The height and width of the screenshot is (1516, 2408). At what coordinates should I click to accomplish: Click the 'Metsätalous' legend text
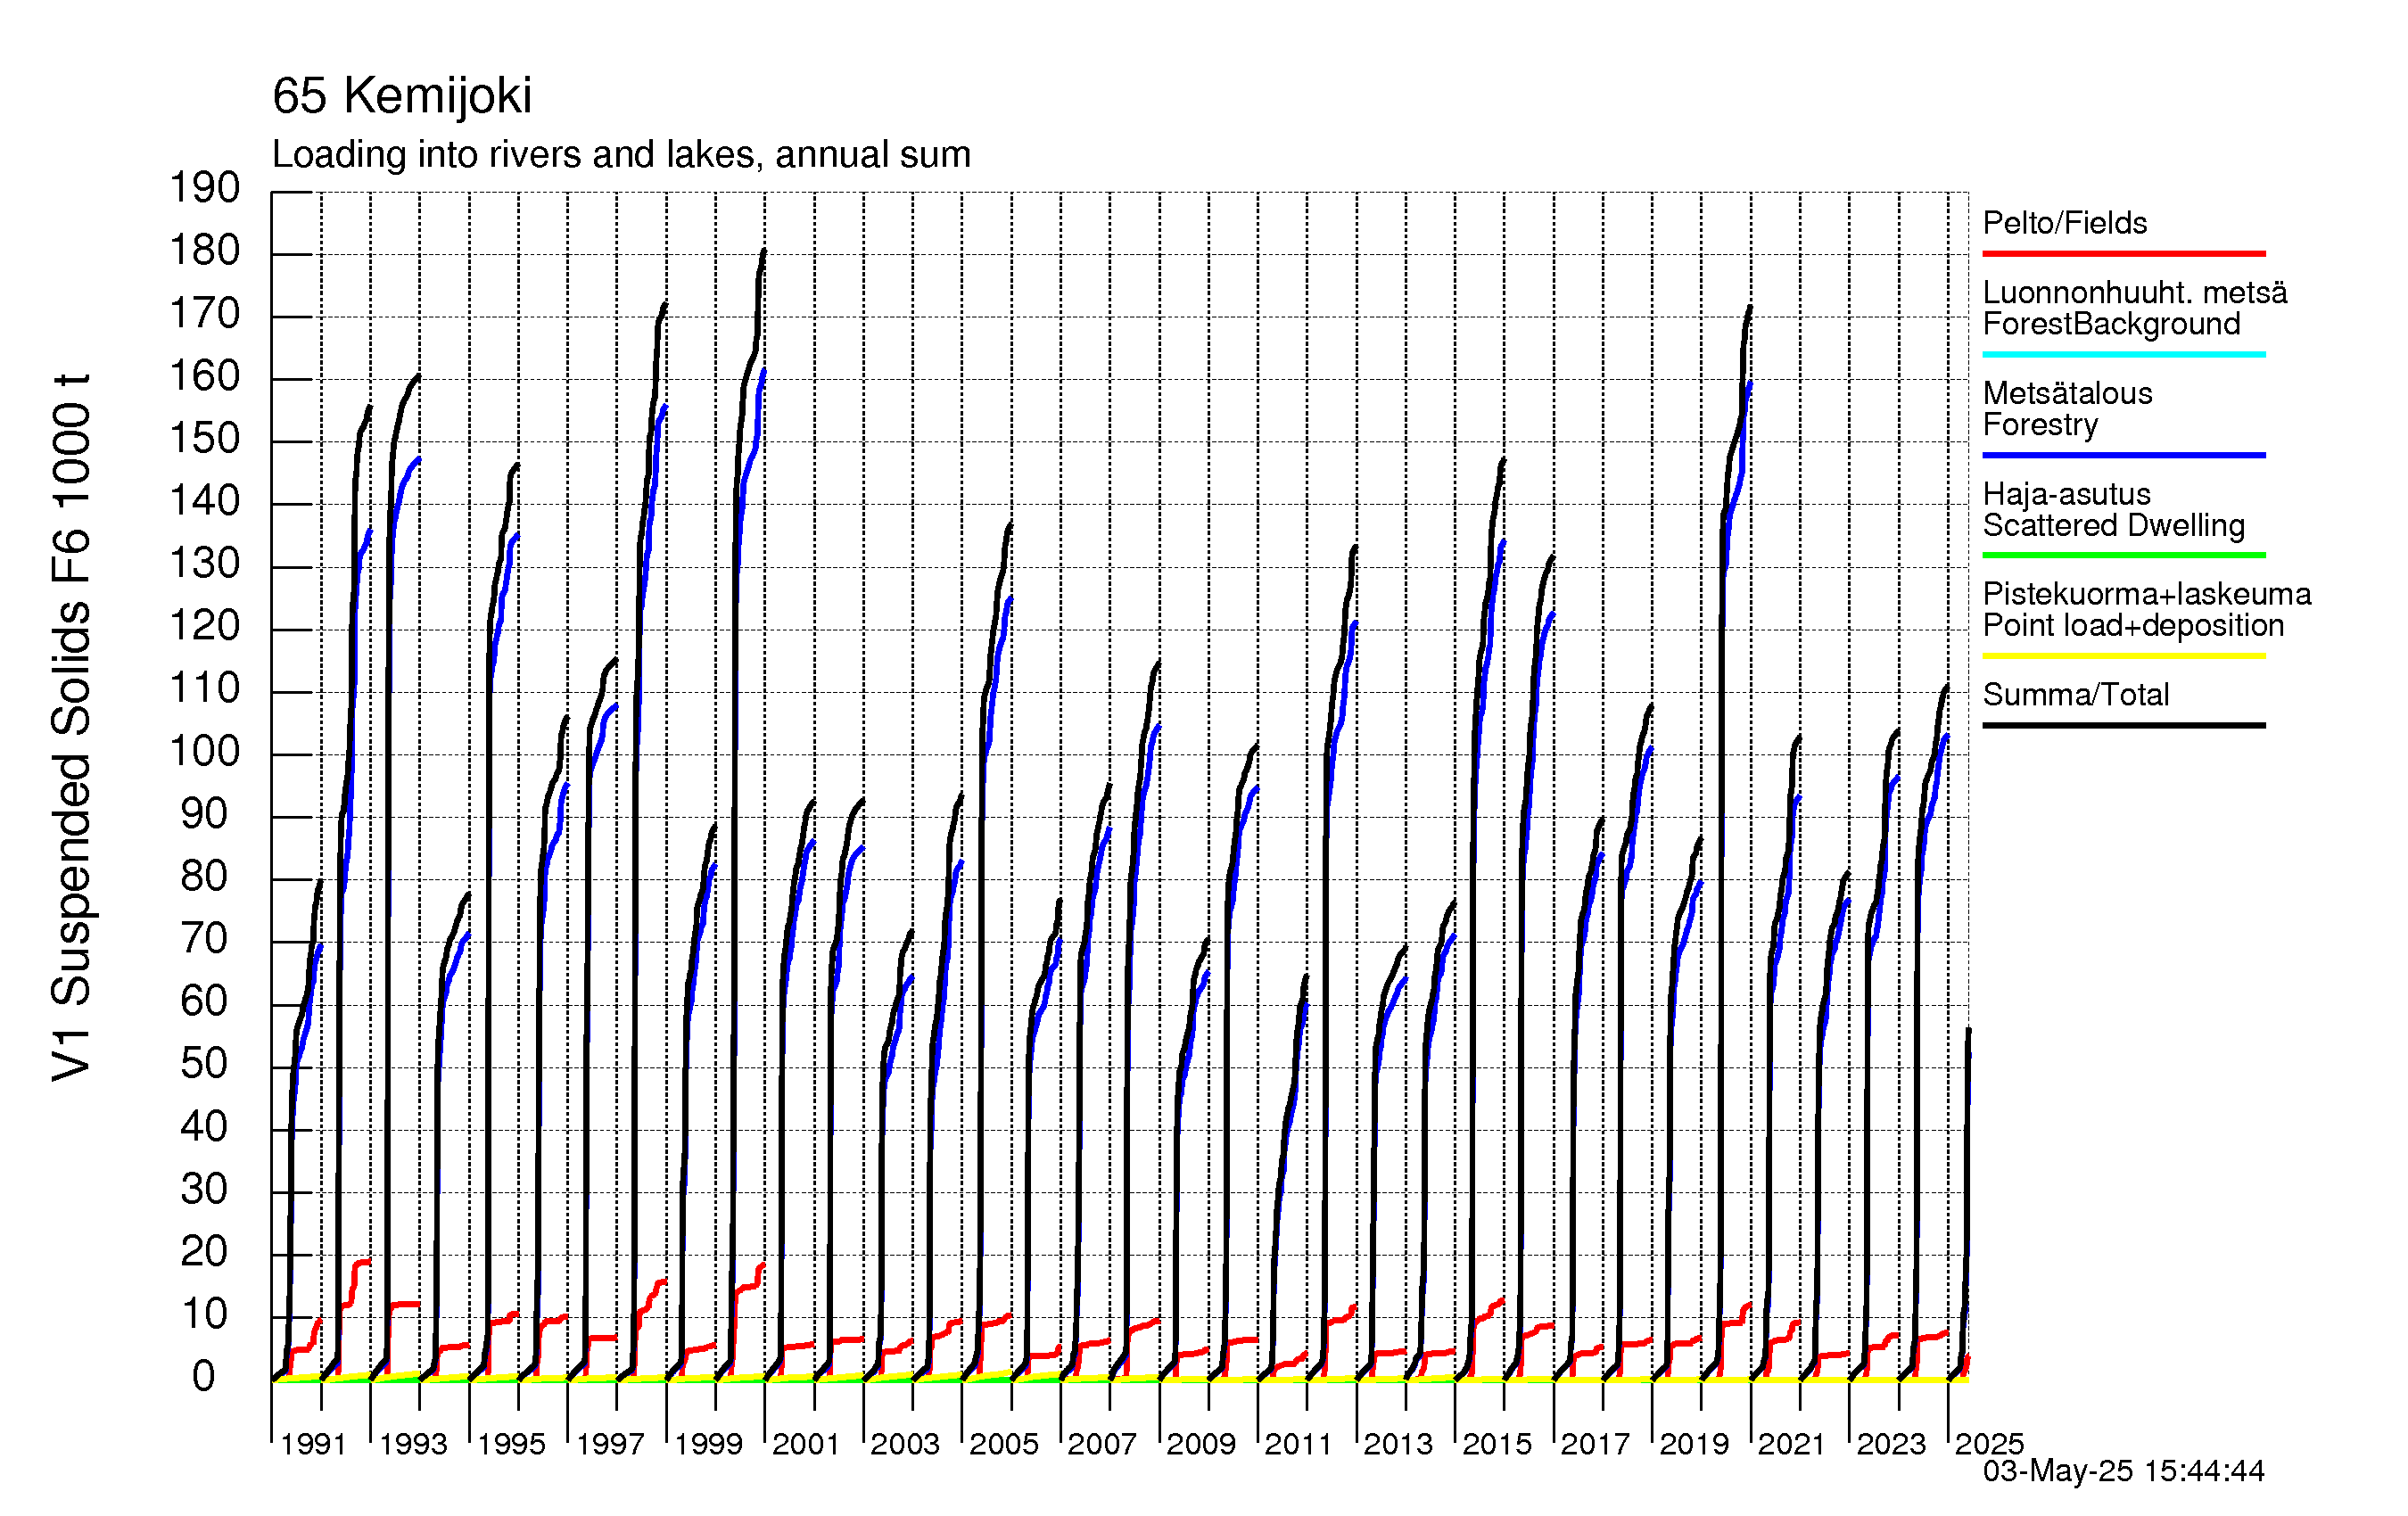coord(2068,393)
